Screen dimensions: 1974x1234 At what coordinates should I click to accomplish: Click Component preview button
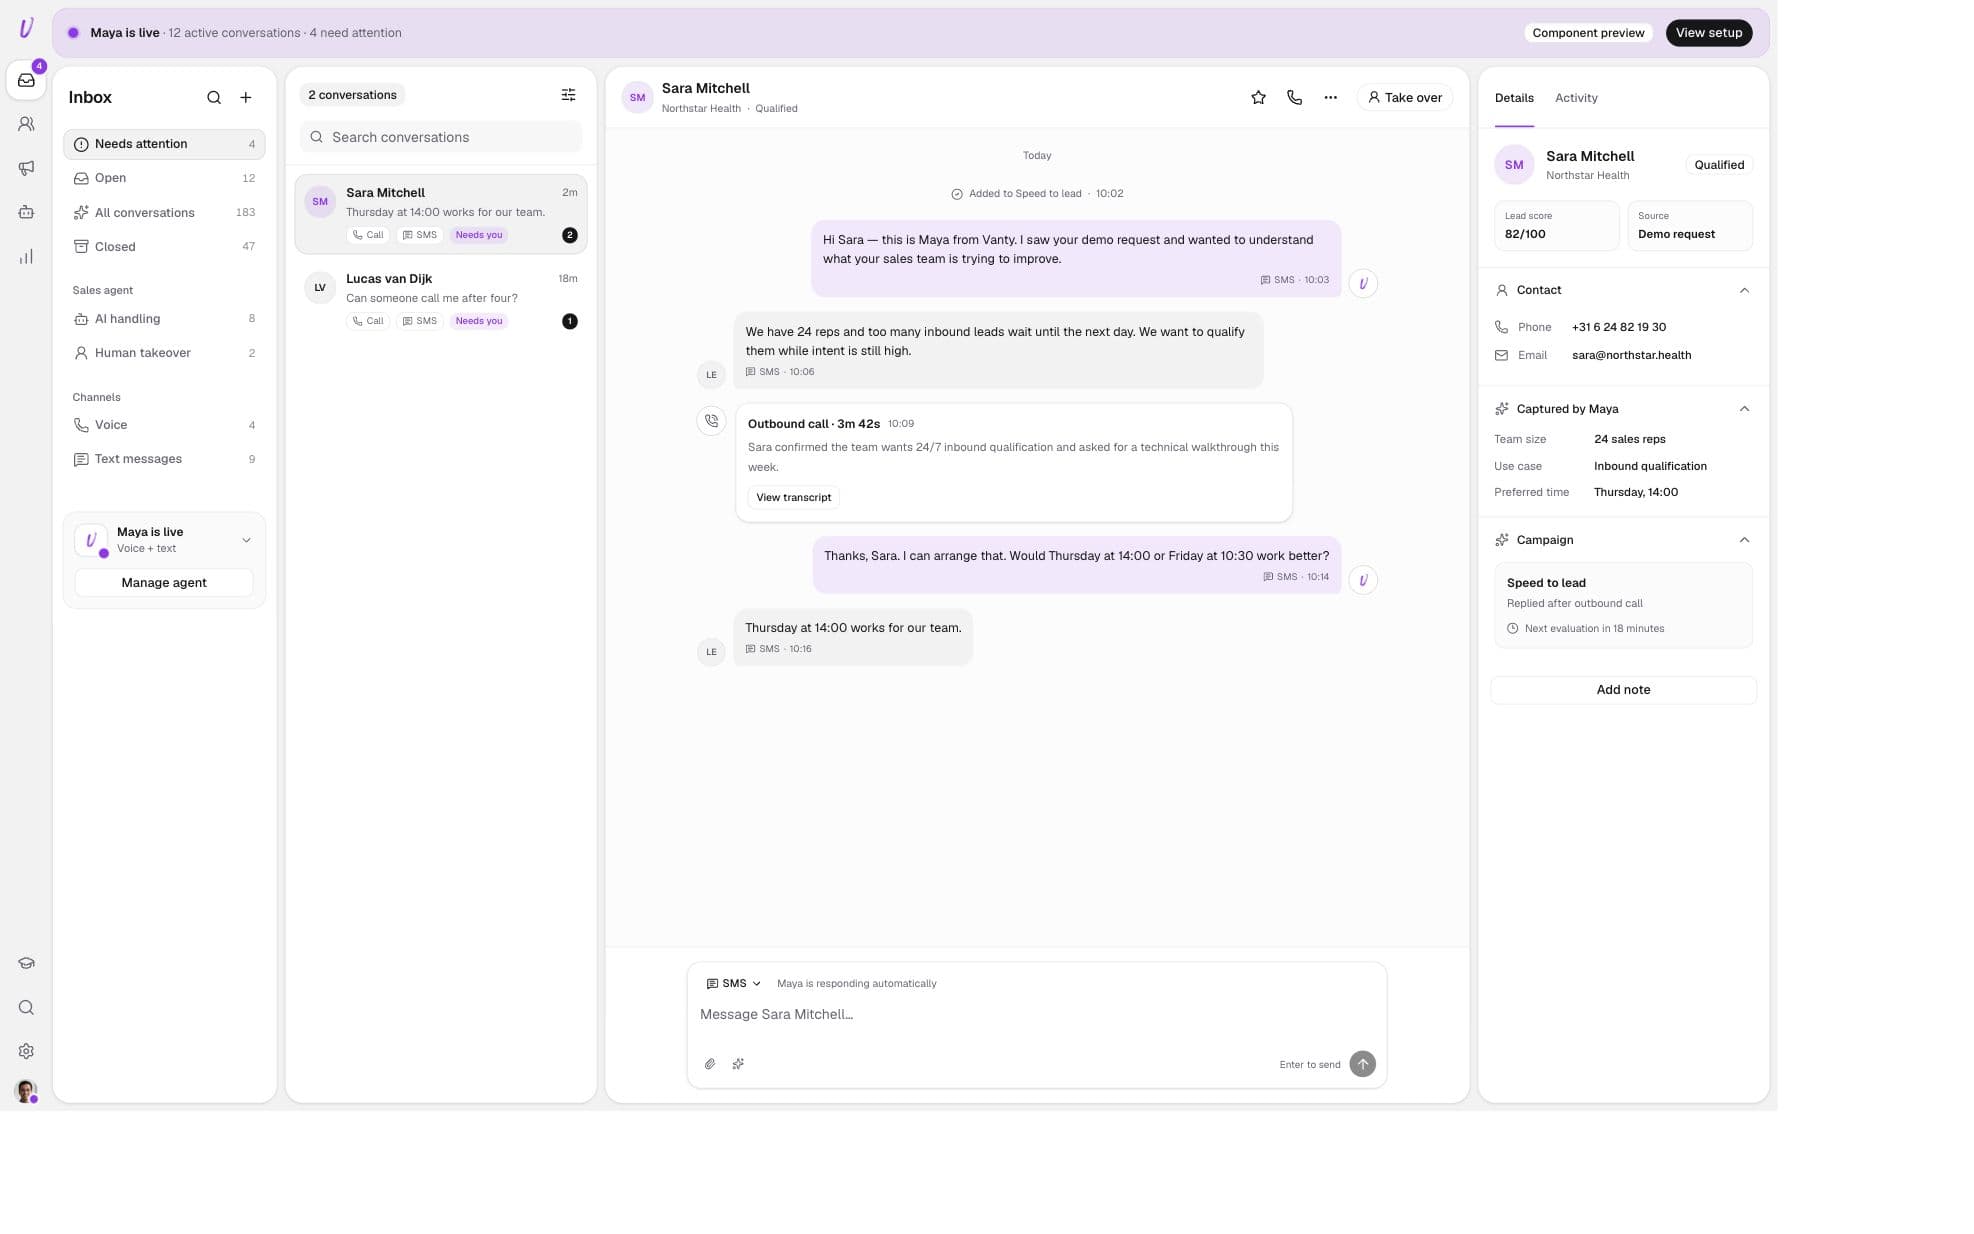(1588, 33)
